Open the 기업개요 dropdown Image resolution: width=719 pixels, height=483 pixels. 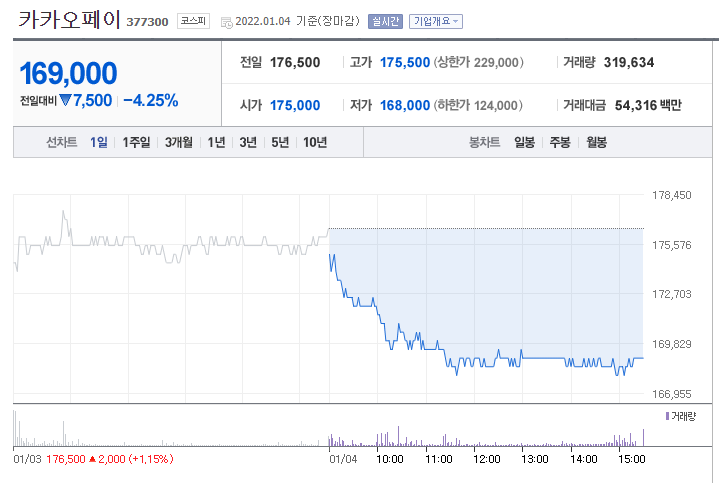point(436,21)
